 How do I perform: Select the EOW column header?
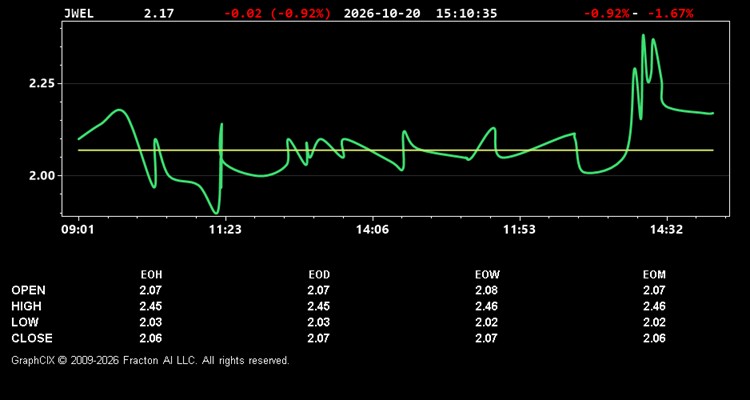pos(487,275)
